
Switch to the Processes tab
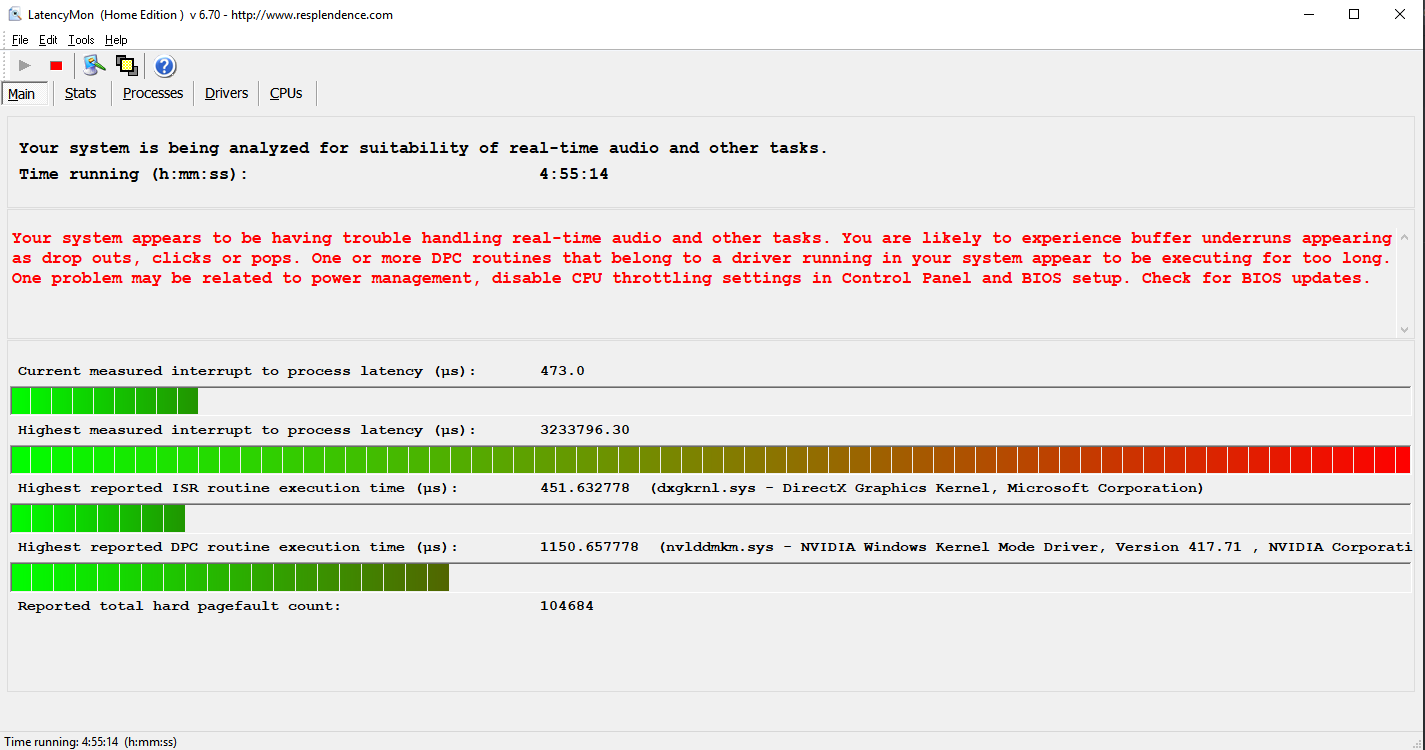click(x=153, y=93)
